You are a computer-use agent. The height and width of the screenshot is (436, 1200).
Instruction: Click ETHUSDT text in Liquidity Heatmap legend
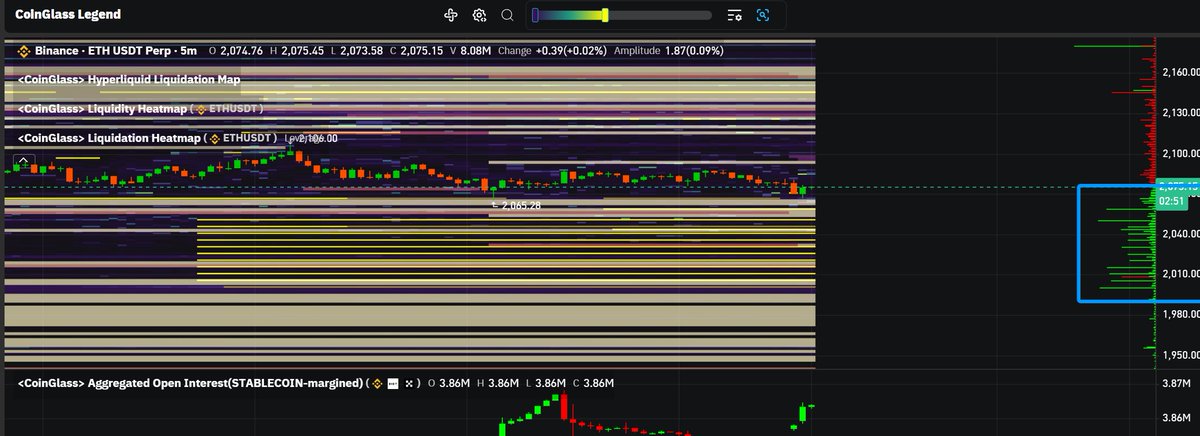233,108
